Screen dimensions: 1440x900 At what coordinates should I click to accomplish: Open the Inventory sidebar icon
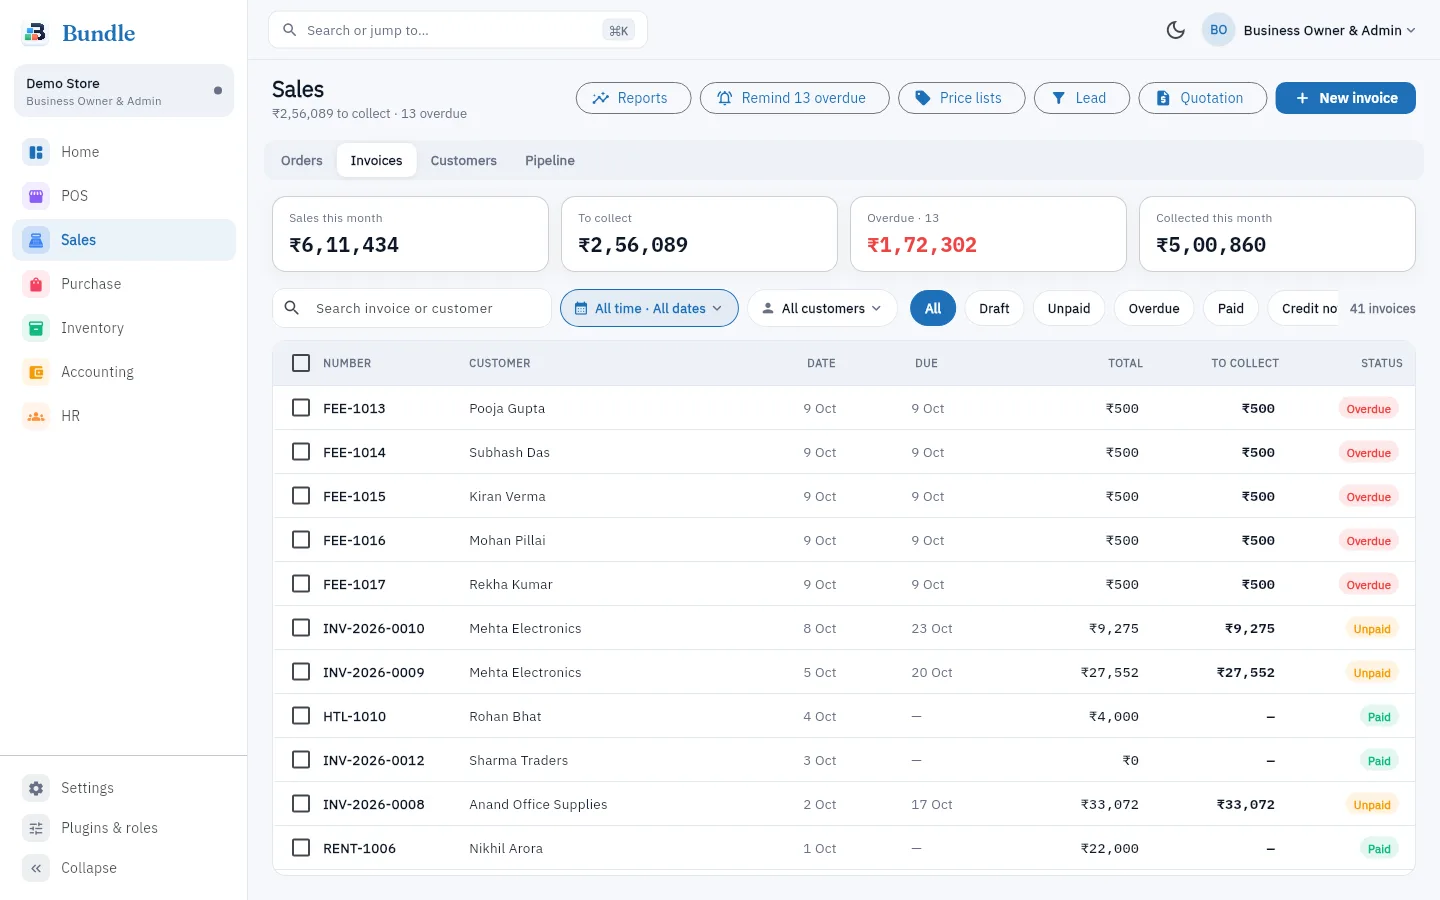(x=36, y=328)
